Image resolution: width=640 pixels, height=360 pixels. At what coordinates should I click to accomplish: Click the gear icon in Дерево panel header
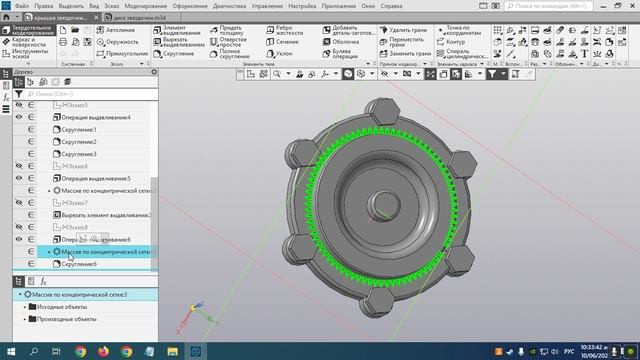pos(154,72)
